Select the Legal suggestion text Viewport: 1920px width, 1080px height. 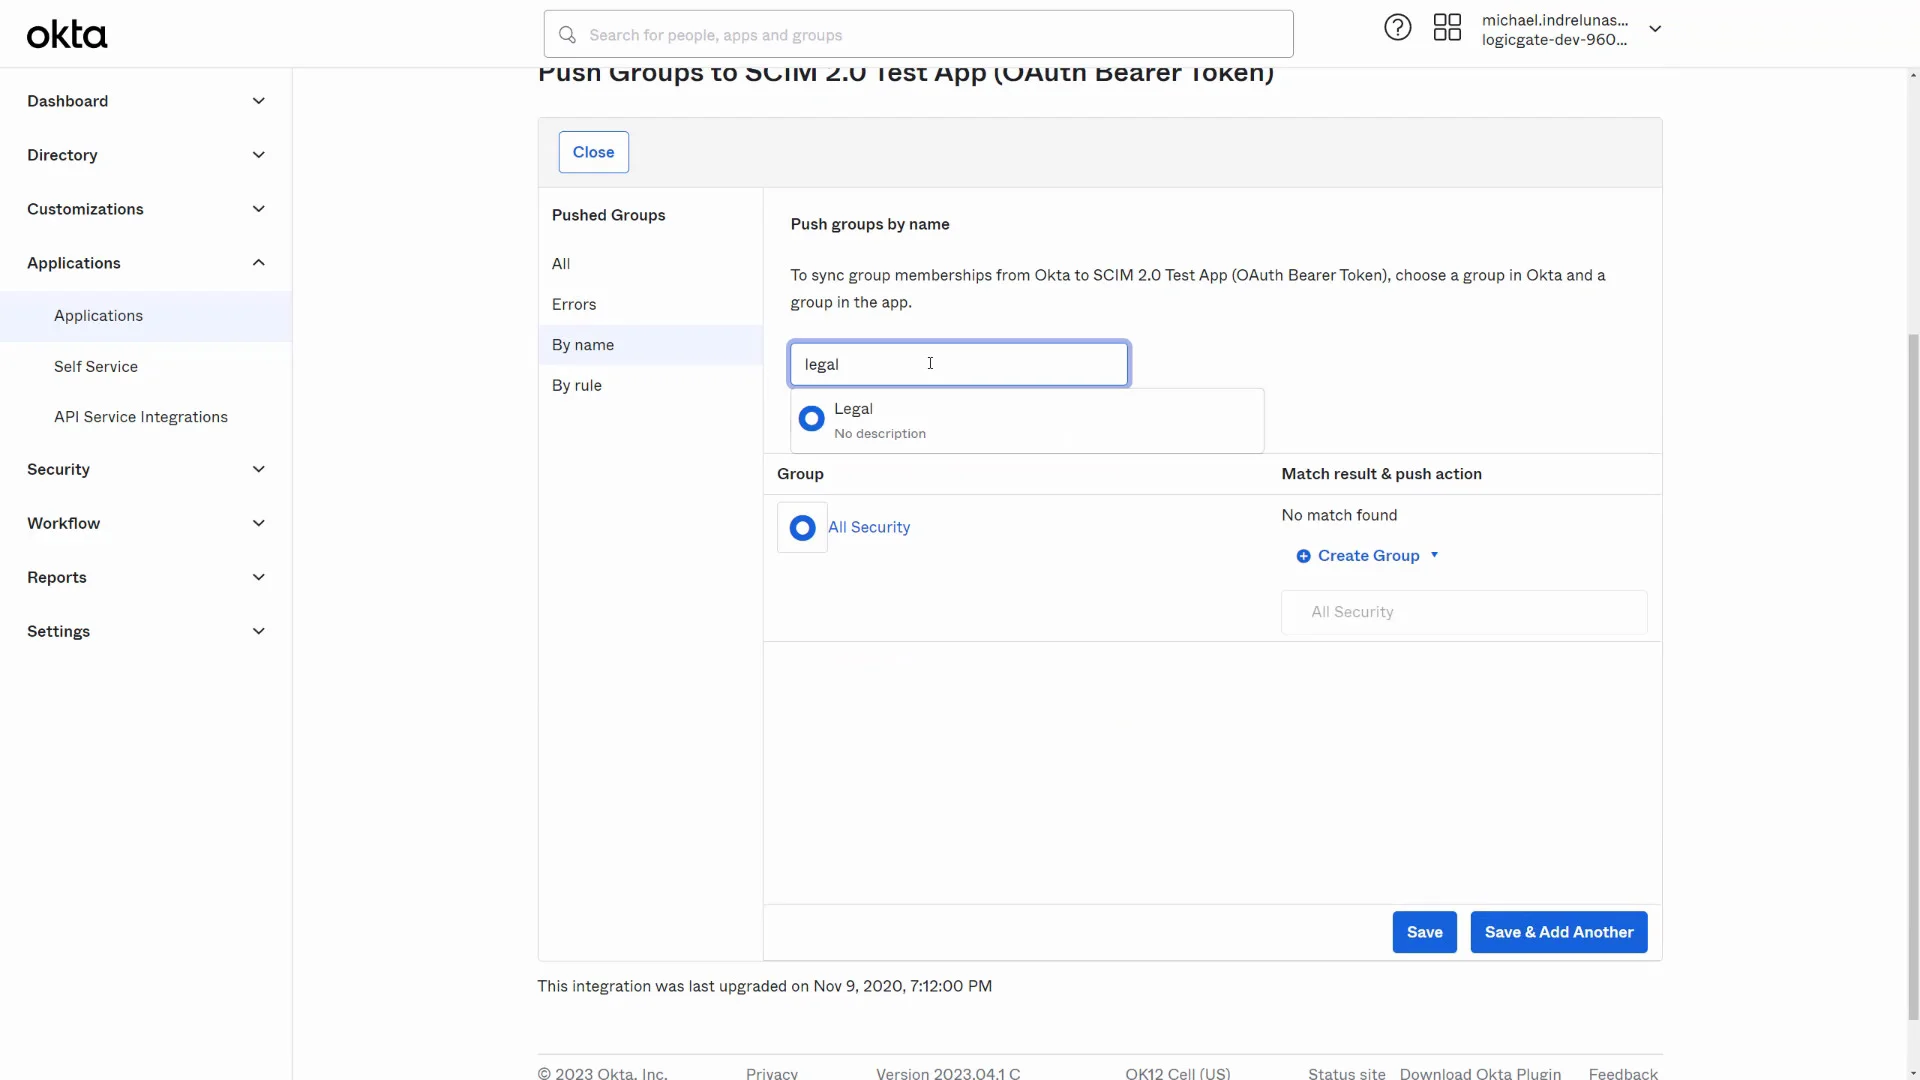coord(853,409)
